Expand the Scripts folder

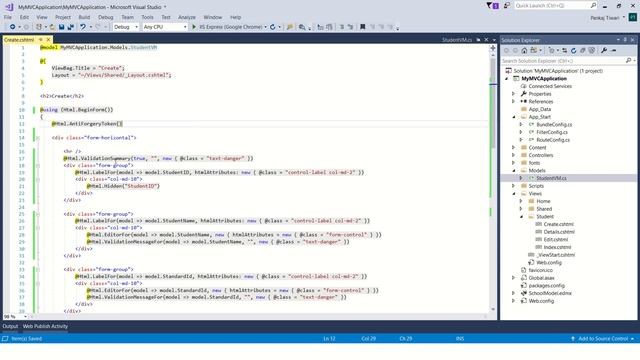[514, 186]
